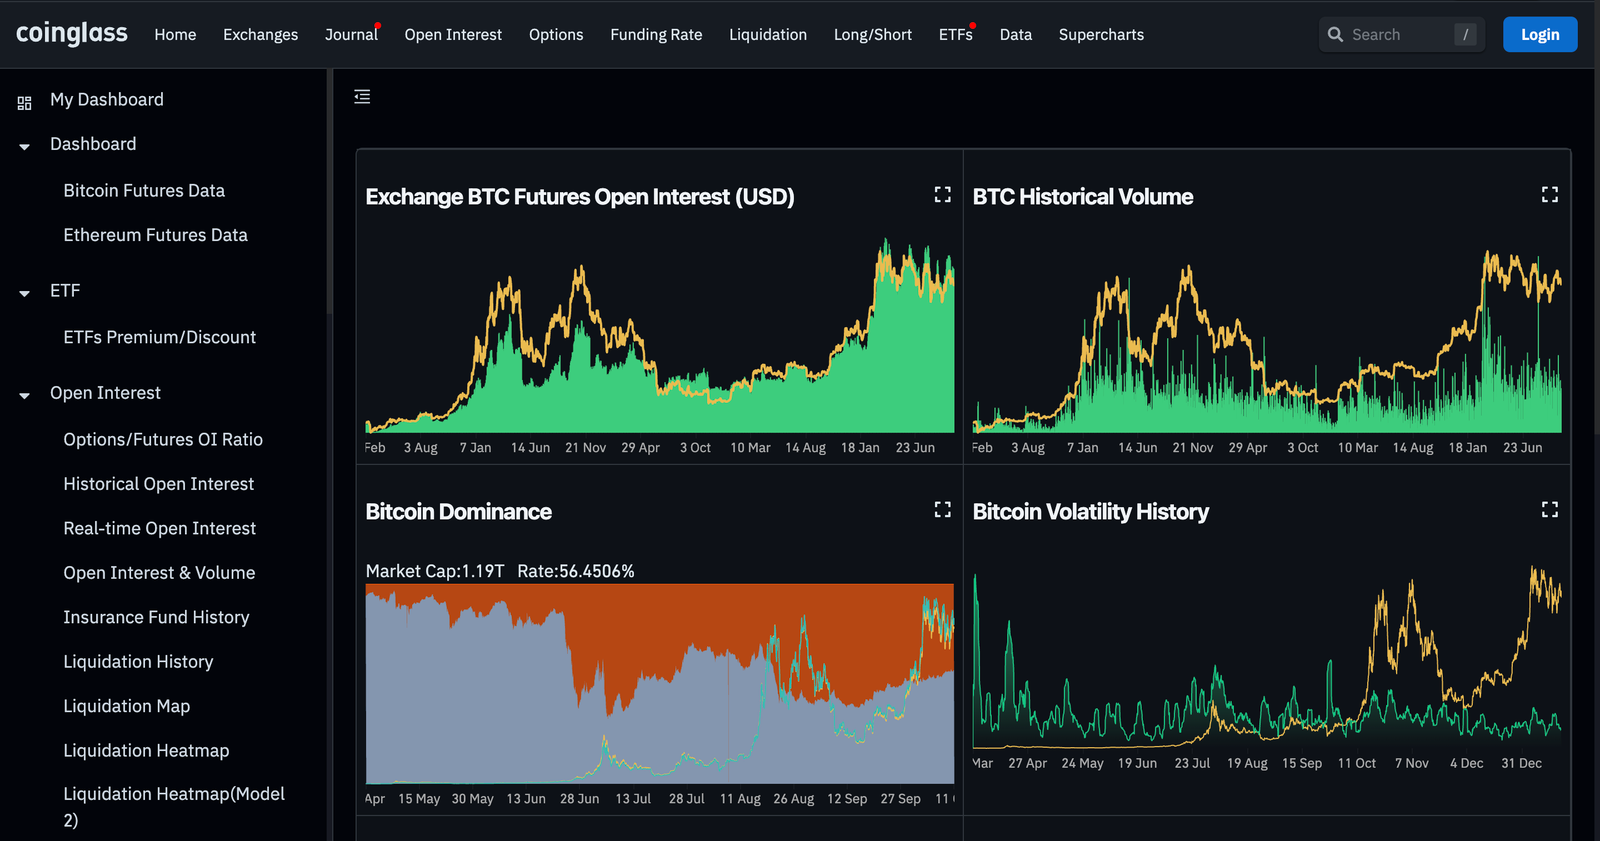Open the Funding Rate menu
Viewport: 1600px width, 841px height.
coord(656,35)
